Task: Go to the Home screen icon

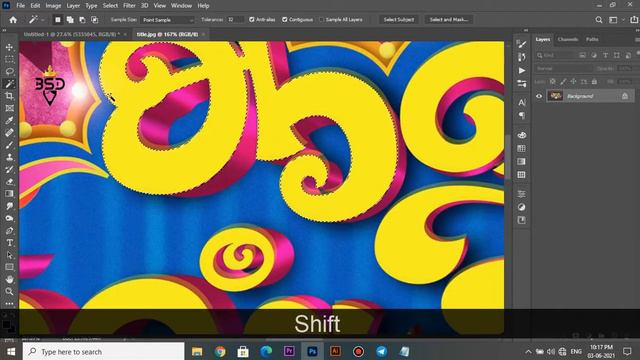Action: [13, 20]
